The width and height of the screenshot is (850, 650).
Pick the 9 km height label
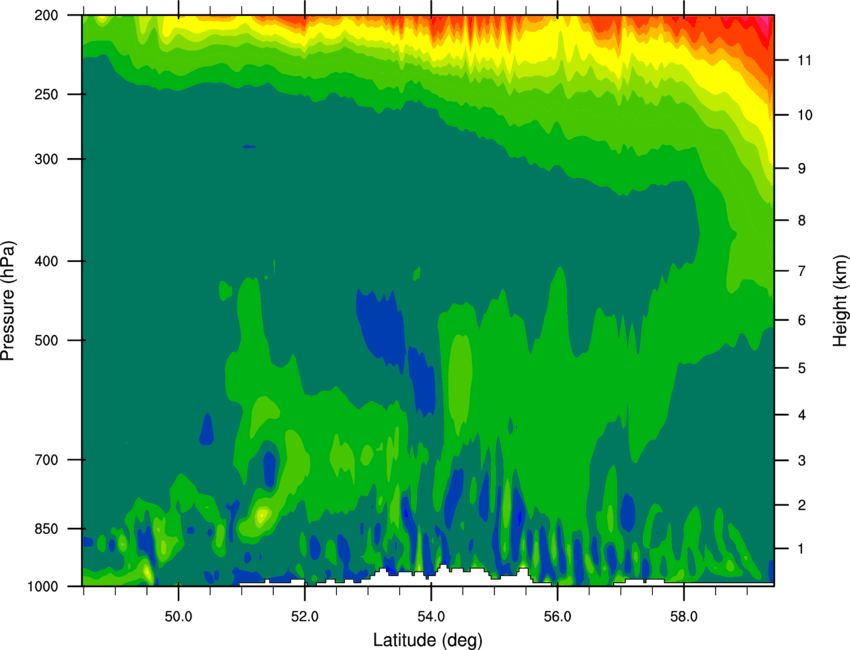[802, 169]
